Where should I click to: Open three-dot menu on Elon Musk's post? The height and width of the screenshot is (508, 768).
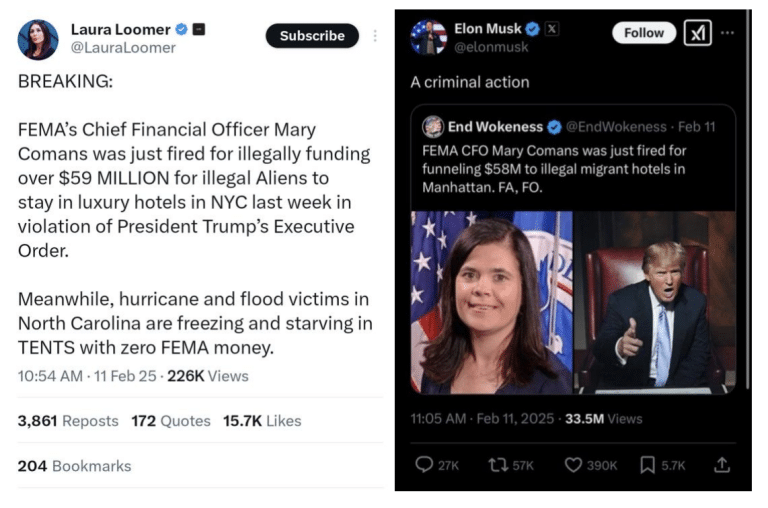(x=727, y=33)
